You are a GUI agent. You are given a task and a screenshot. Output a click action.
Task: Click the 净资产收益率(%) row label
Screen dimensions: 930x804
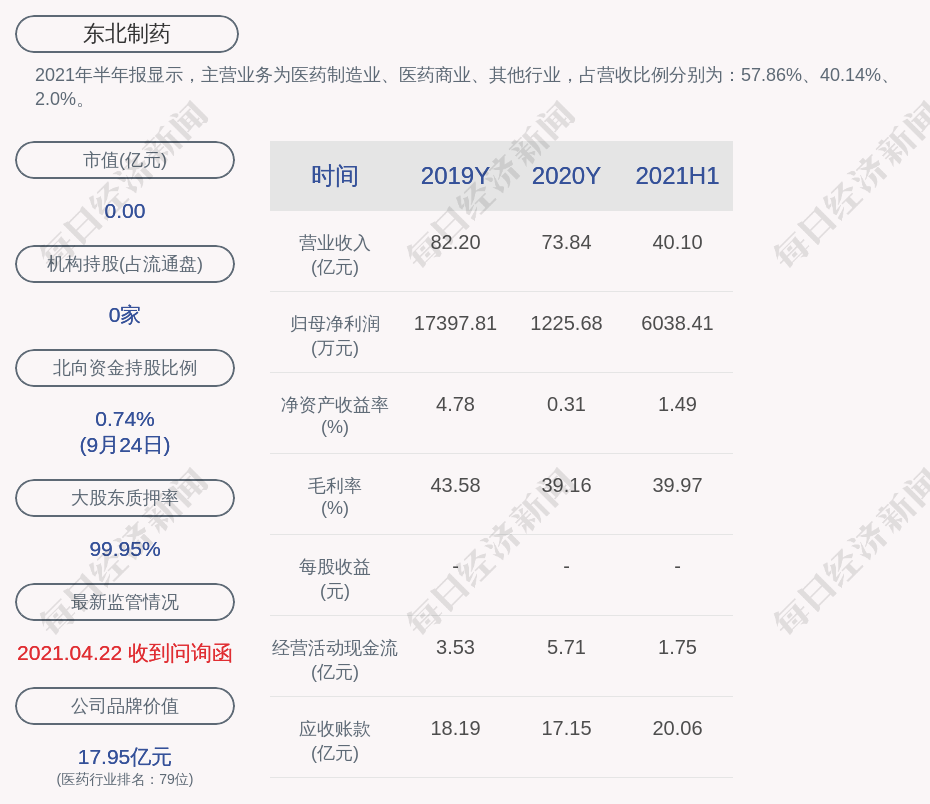point(335,416)
